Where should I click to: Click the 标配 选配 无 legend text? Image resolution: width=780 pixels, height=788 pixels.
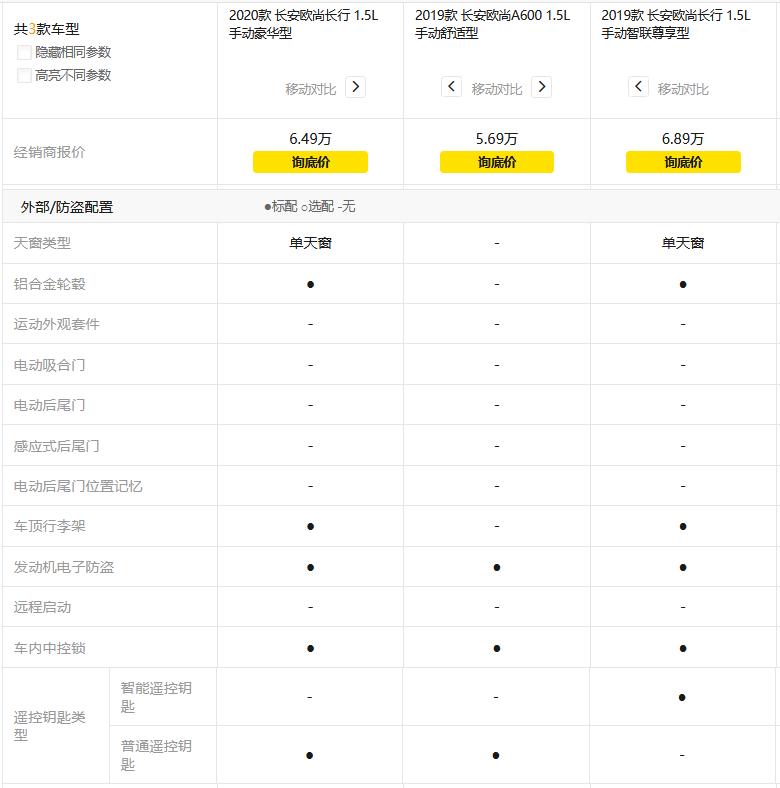point(310,206)
